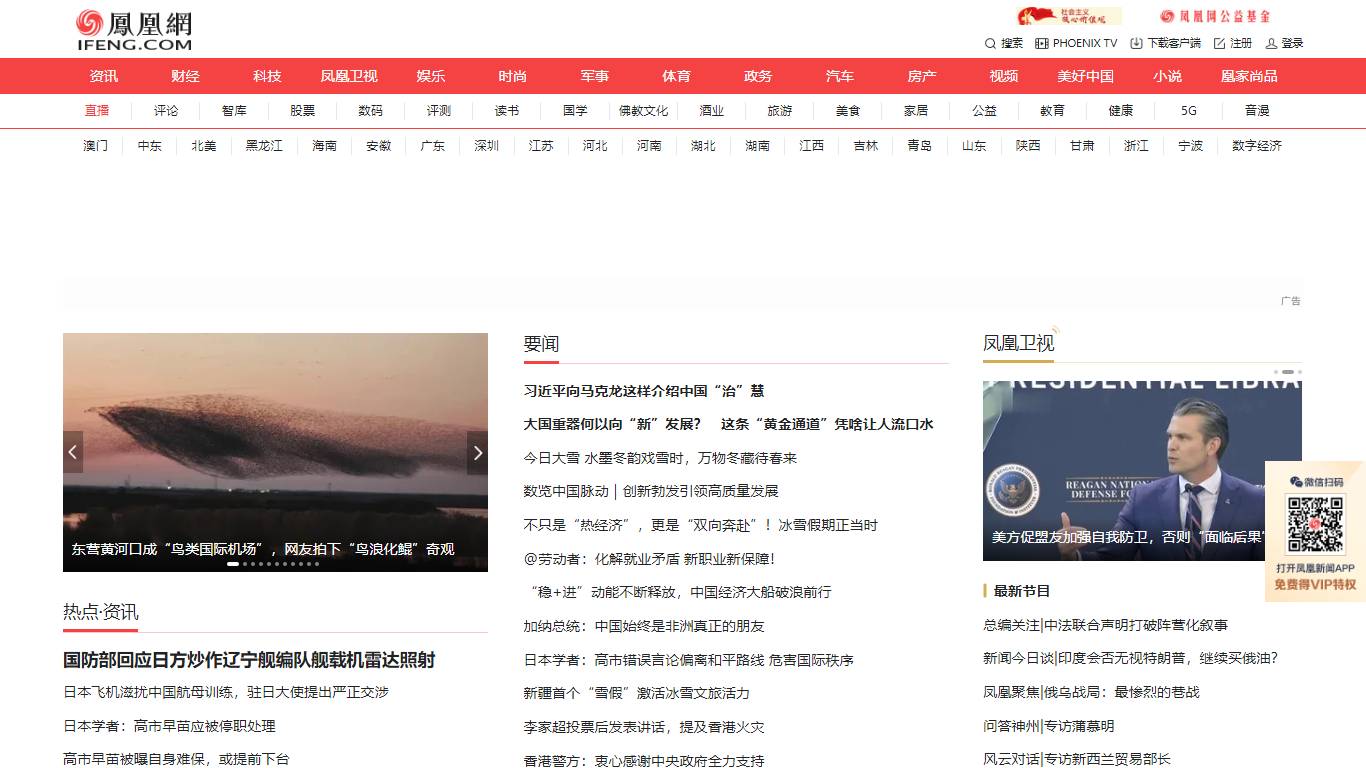1366x768 pixels.
Task: Select the 直播 sub-navigation tab
Action: (x=97, y=111)
